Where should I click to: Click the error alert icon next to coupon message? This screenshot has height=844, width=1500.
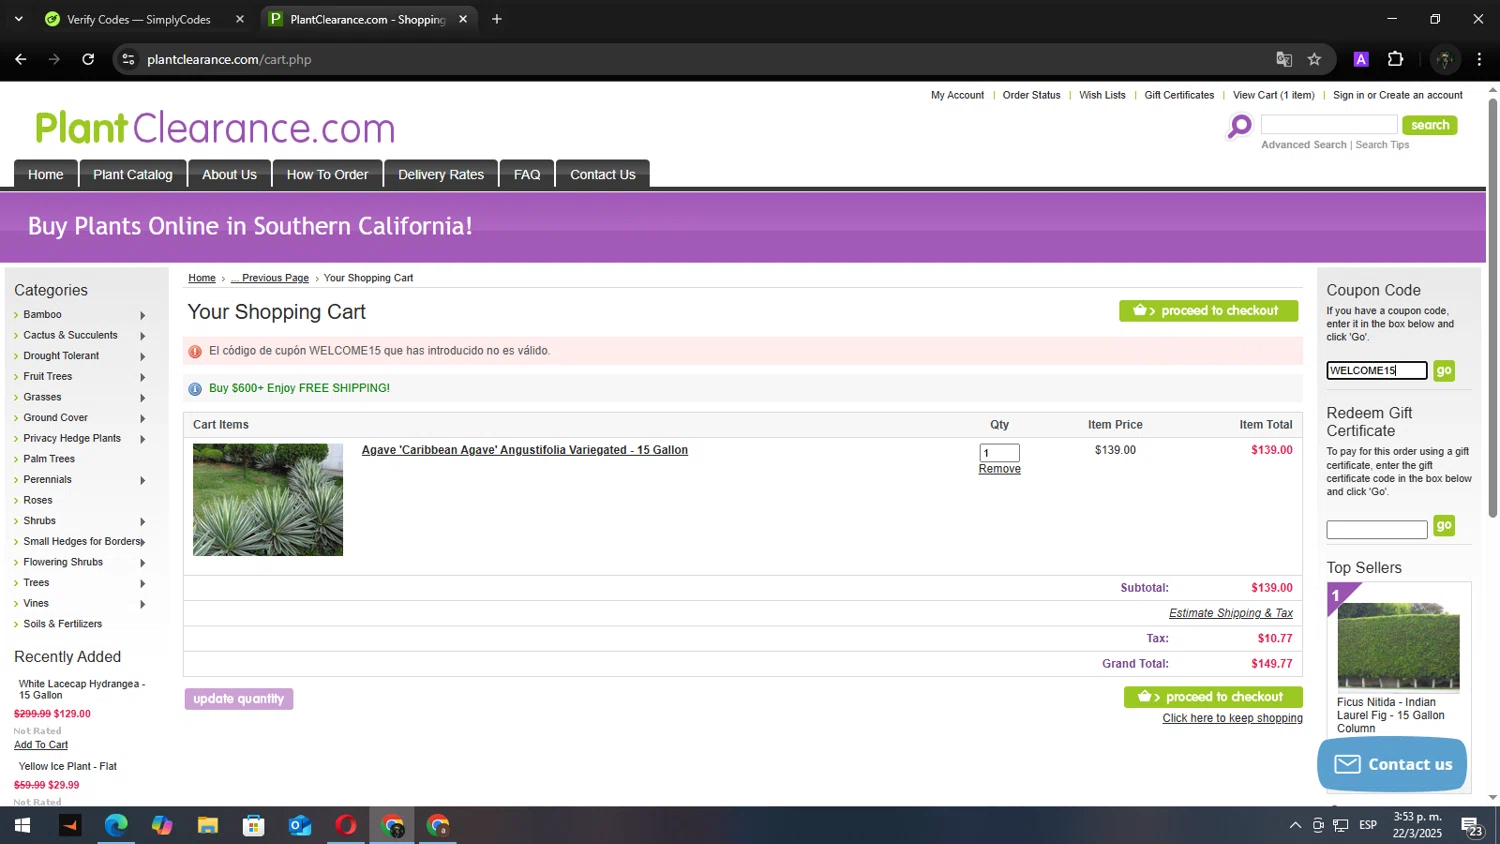[195, 351]
